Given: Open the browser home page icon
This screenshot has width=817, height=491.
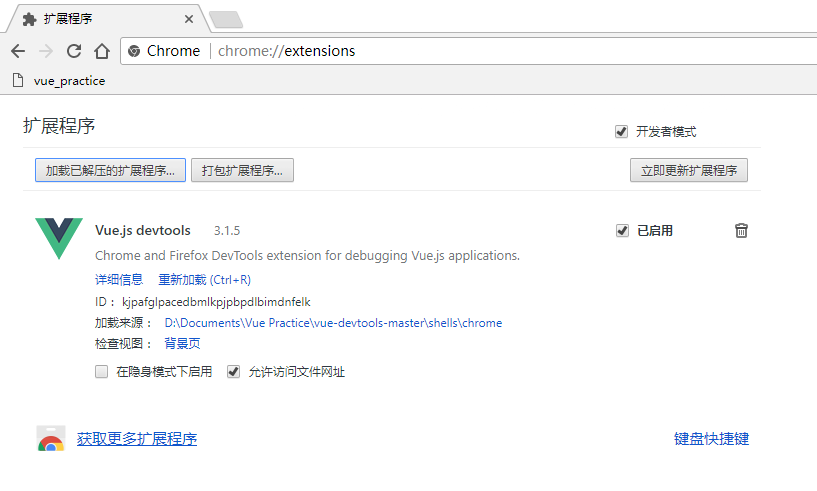Looking at the screenshot, I should tap(102, 51).
